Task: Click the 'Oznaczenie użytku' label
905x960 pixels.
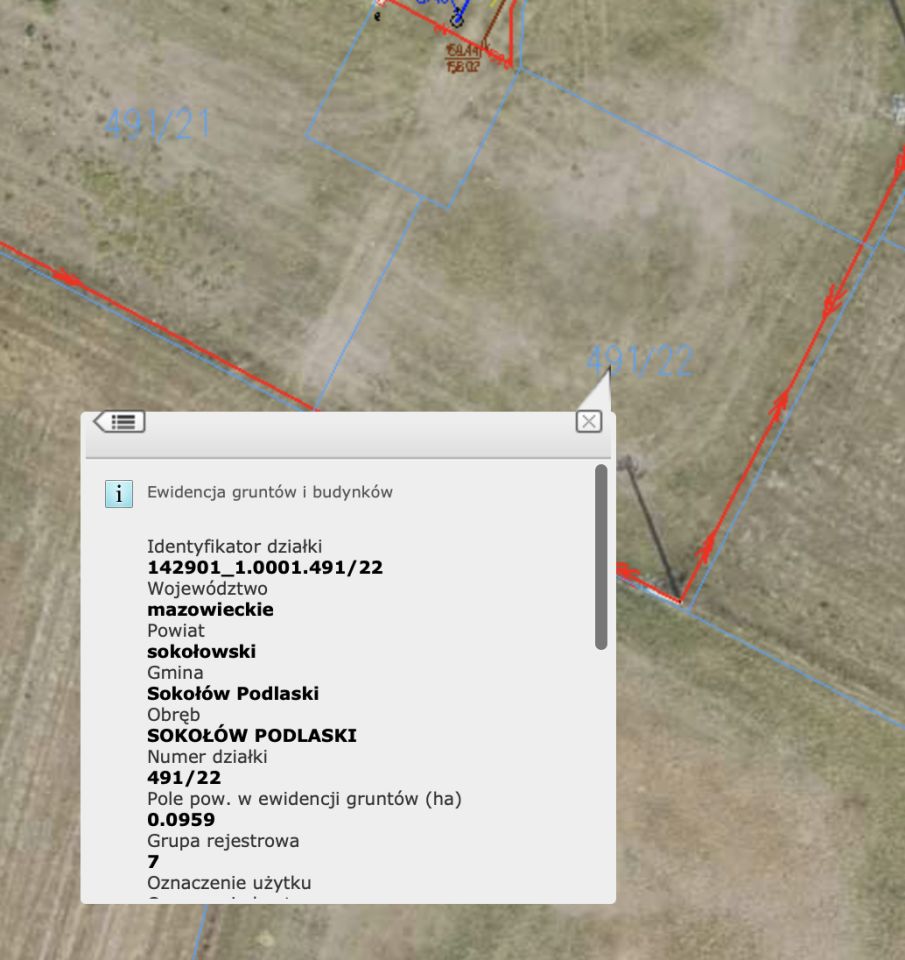Action: coord(229,883)
